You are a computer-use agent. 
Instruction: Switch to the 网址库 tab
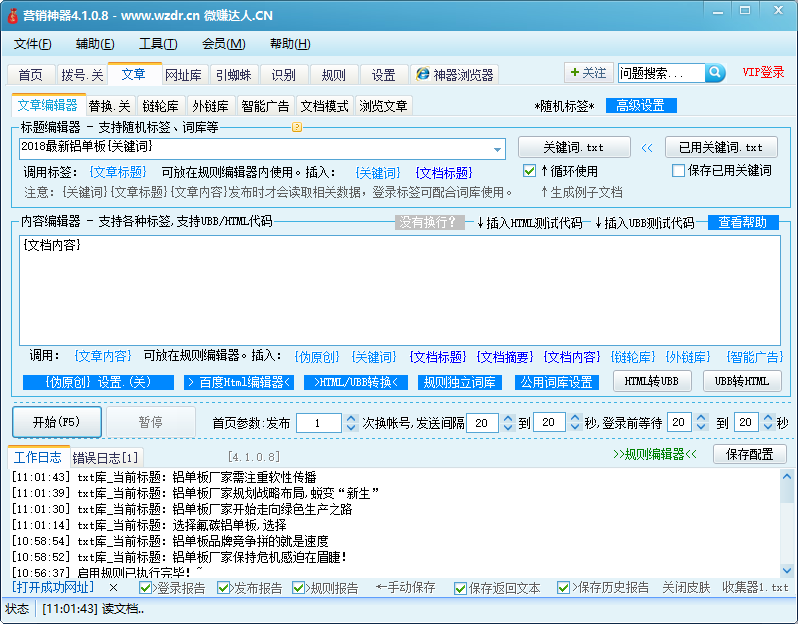click(183, 75)
